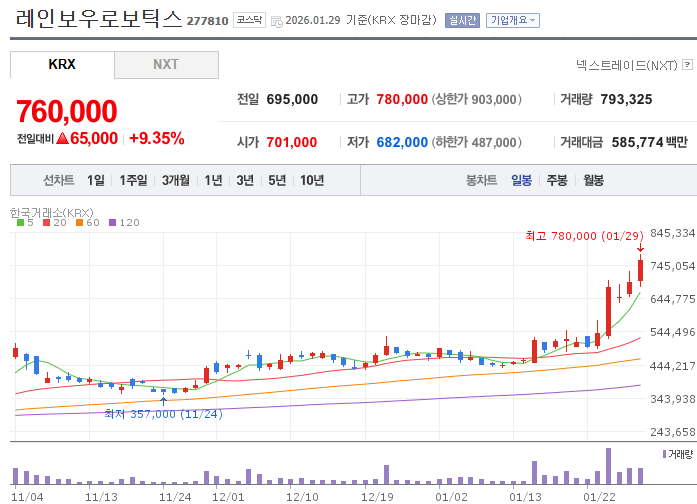Click the stock code 277810
This screenshot has width=697, height=504.
pyautogui.click(x=207, y=21)
